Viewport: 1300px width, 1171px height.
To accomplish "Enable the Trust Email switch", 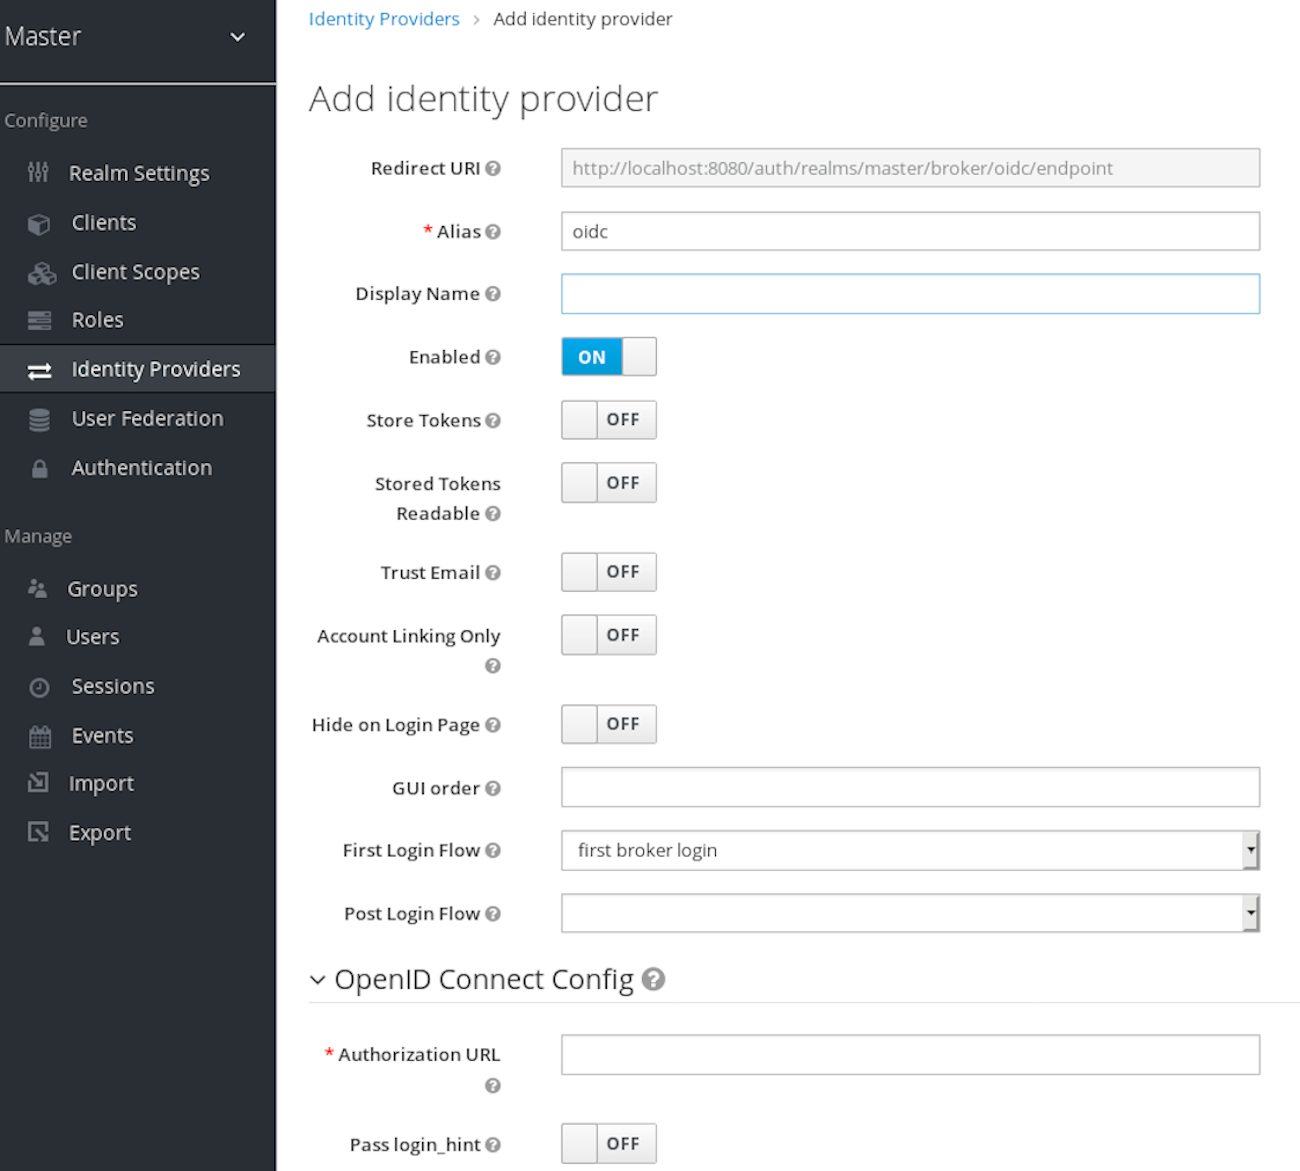I will (609, 572).
